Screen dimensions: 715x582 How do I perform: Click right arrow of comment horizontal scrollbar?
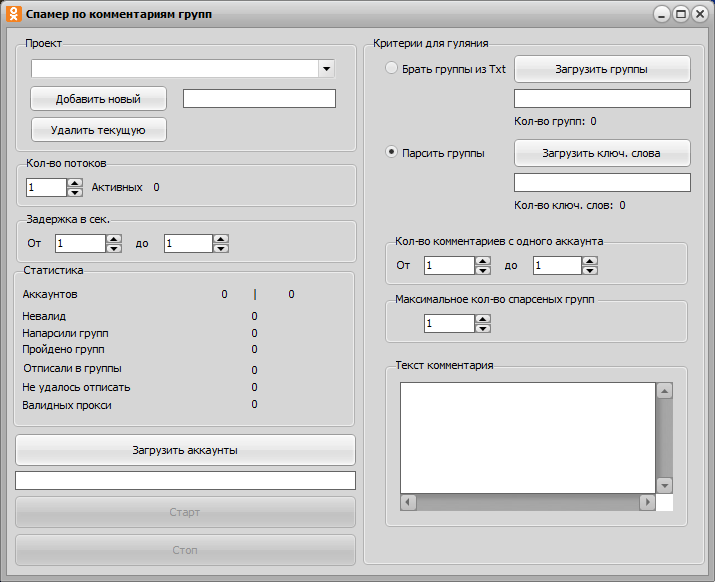pos(647,502)
